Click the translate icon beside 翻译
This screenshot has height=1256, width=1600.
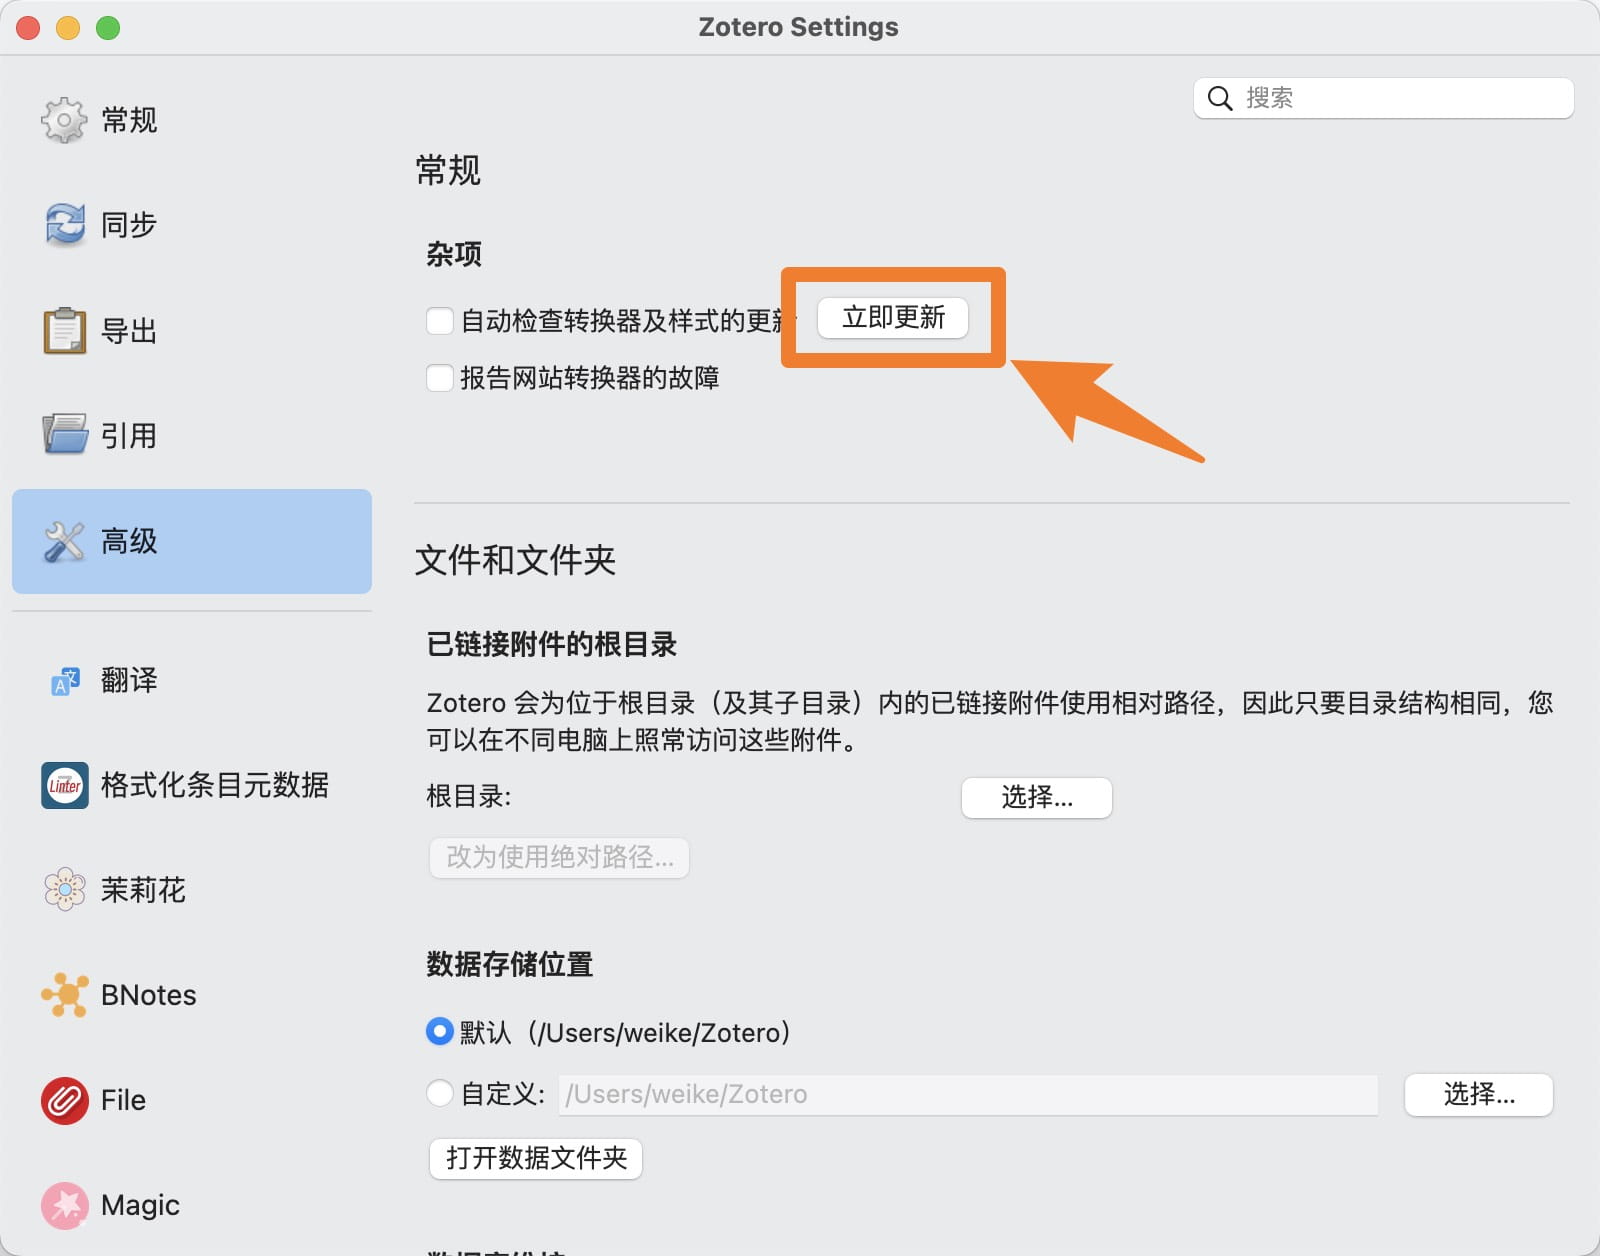click(65, 681)
